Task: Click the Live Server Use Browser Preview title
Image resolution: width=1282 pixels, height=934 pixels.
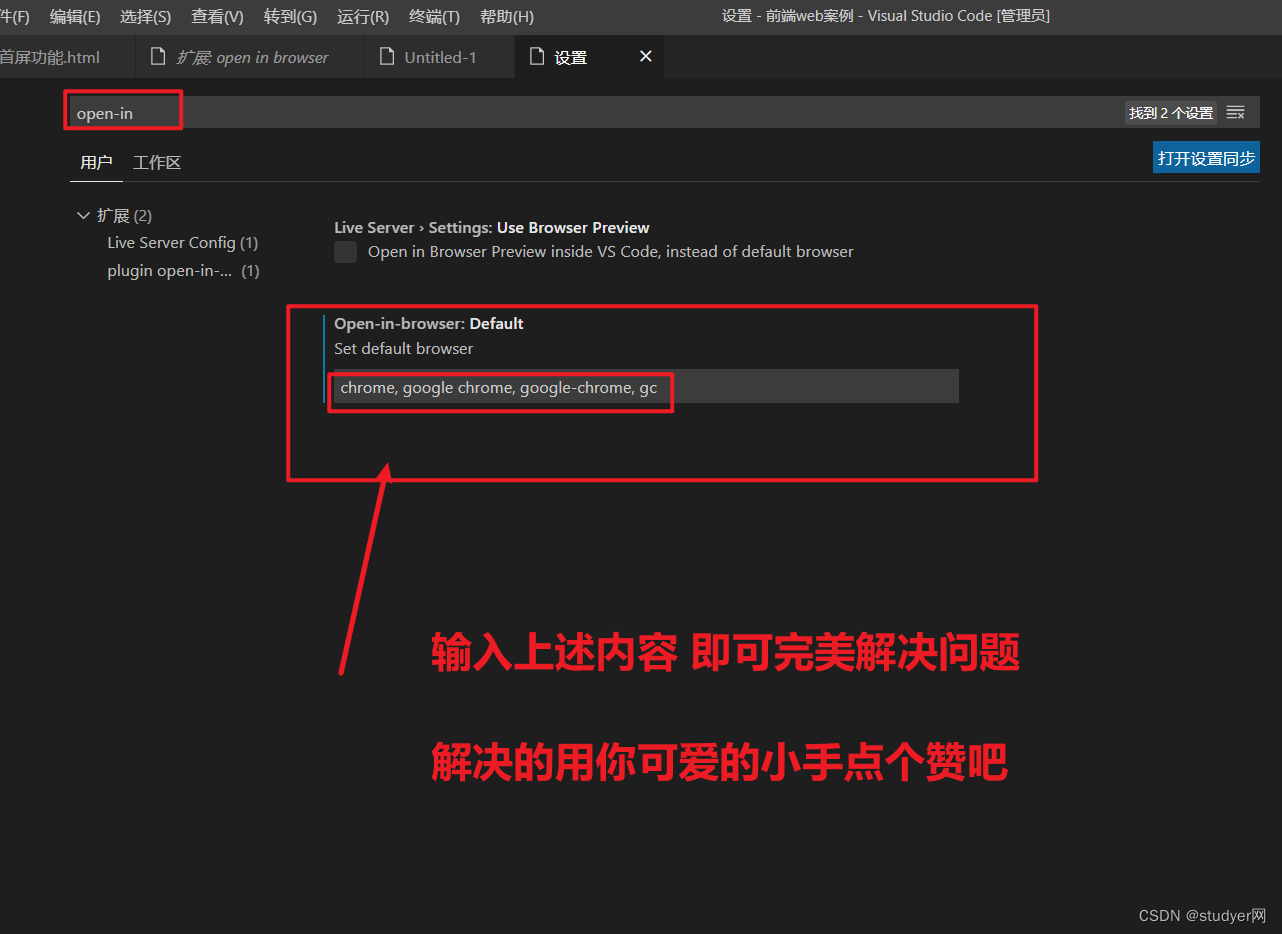Action: [492, 228]
